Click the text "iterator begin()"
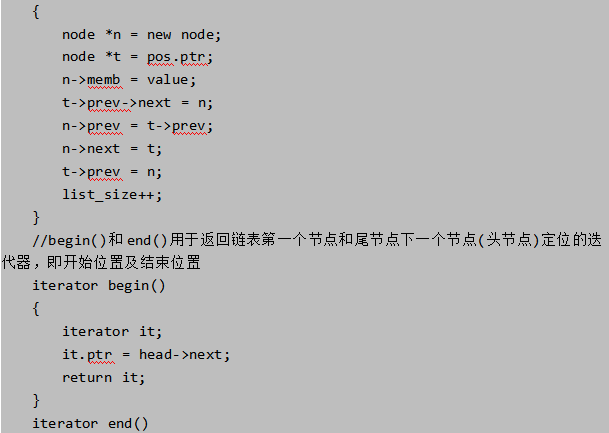 pyautogui.click(x=99, y=286)
